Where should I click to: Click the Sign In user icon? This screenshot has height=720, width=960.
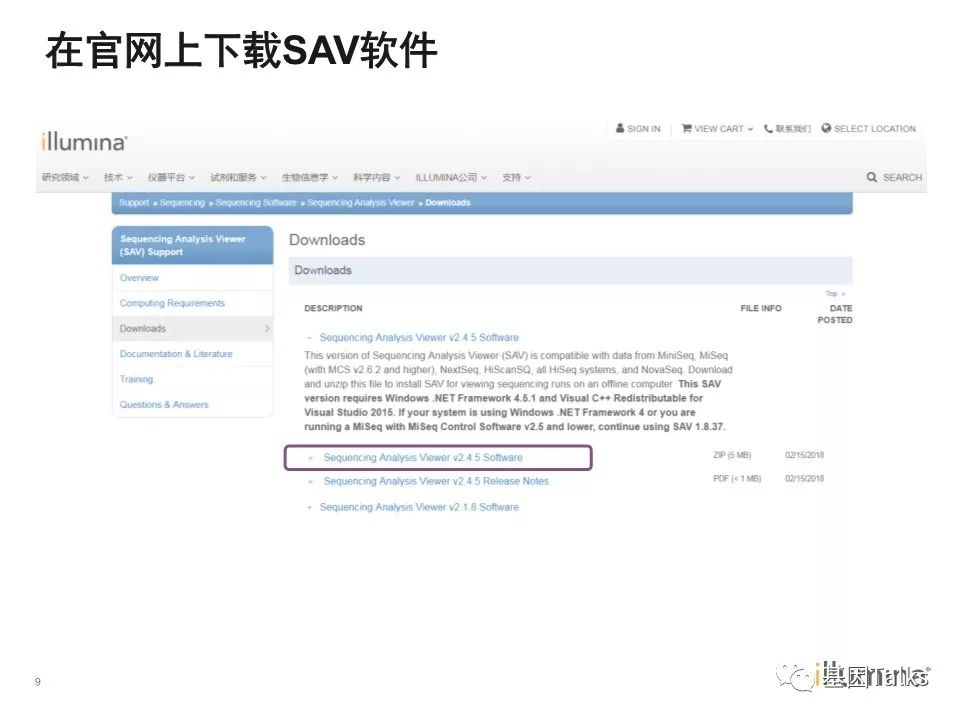(x=620, y=129)
